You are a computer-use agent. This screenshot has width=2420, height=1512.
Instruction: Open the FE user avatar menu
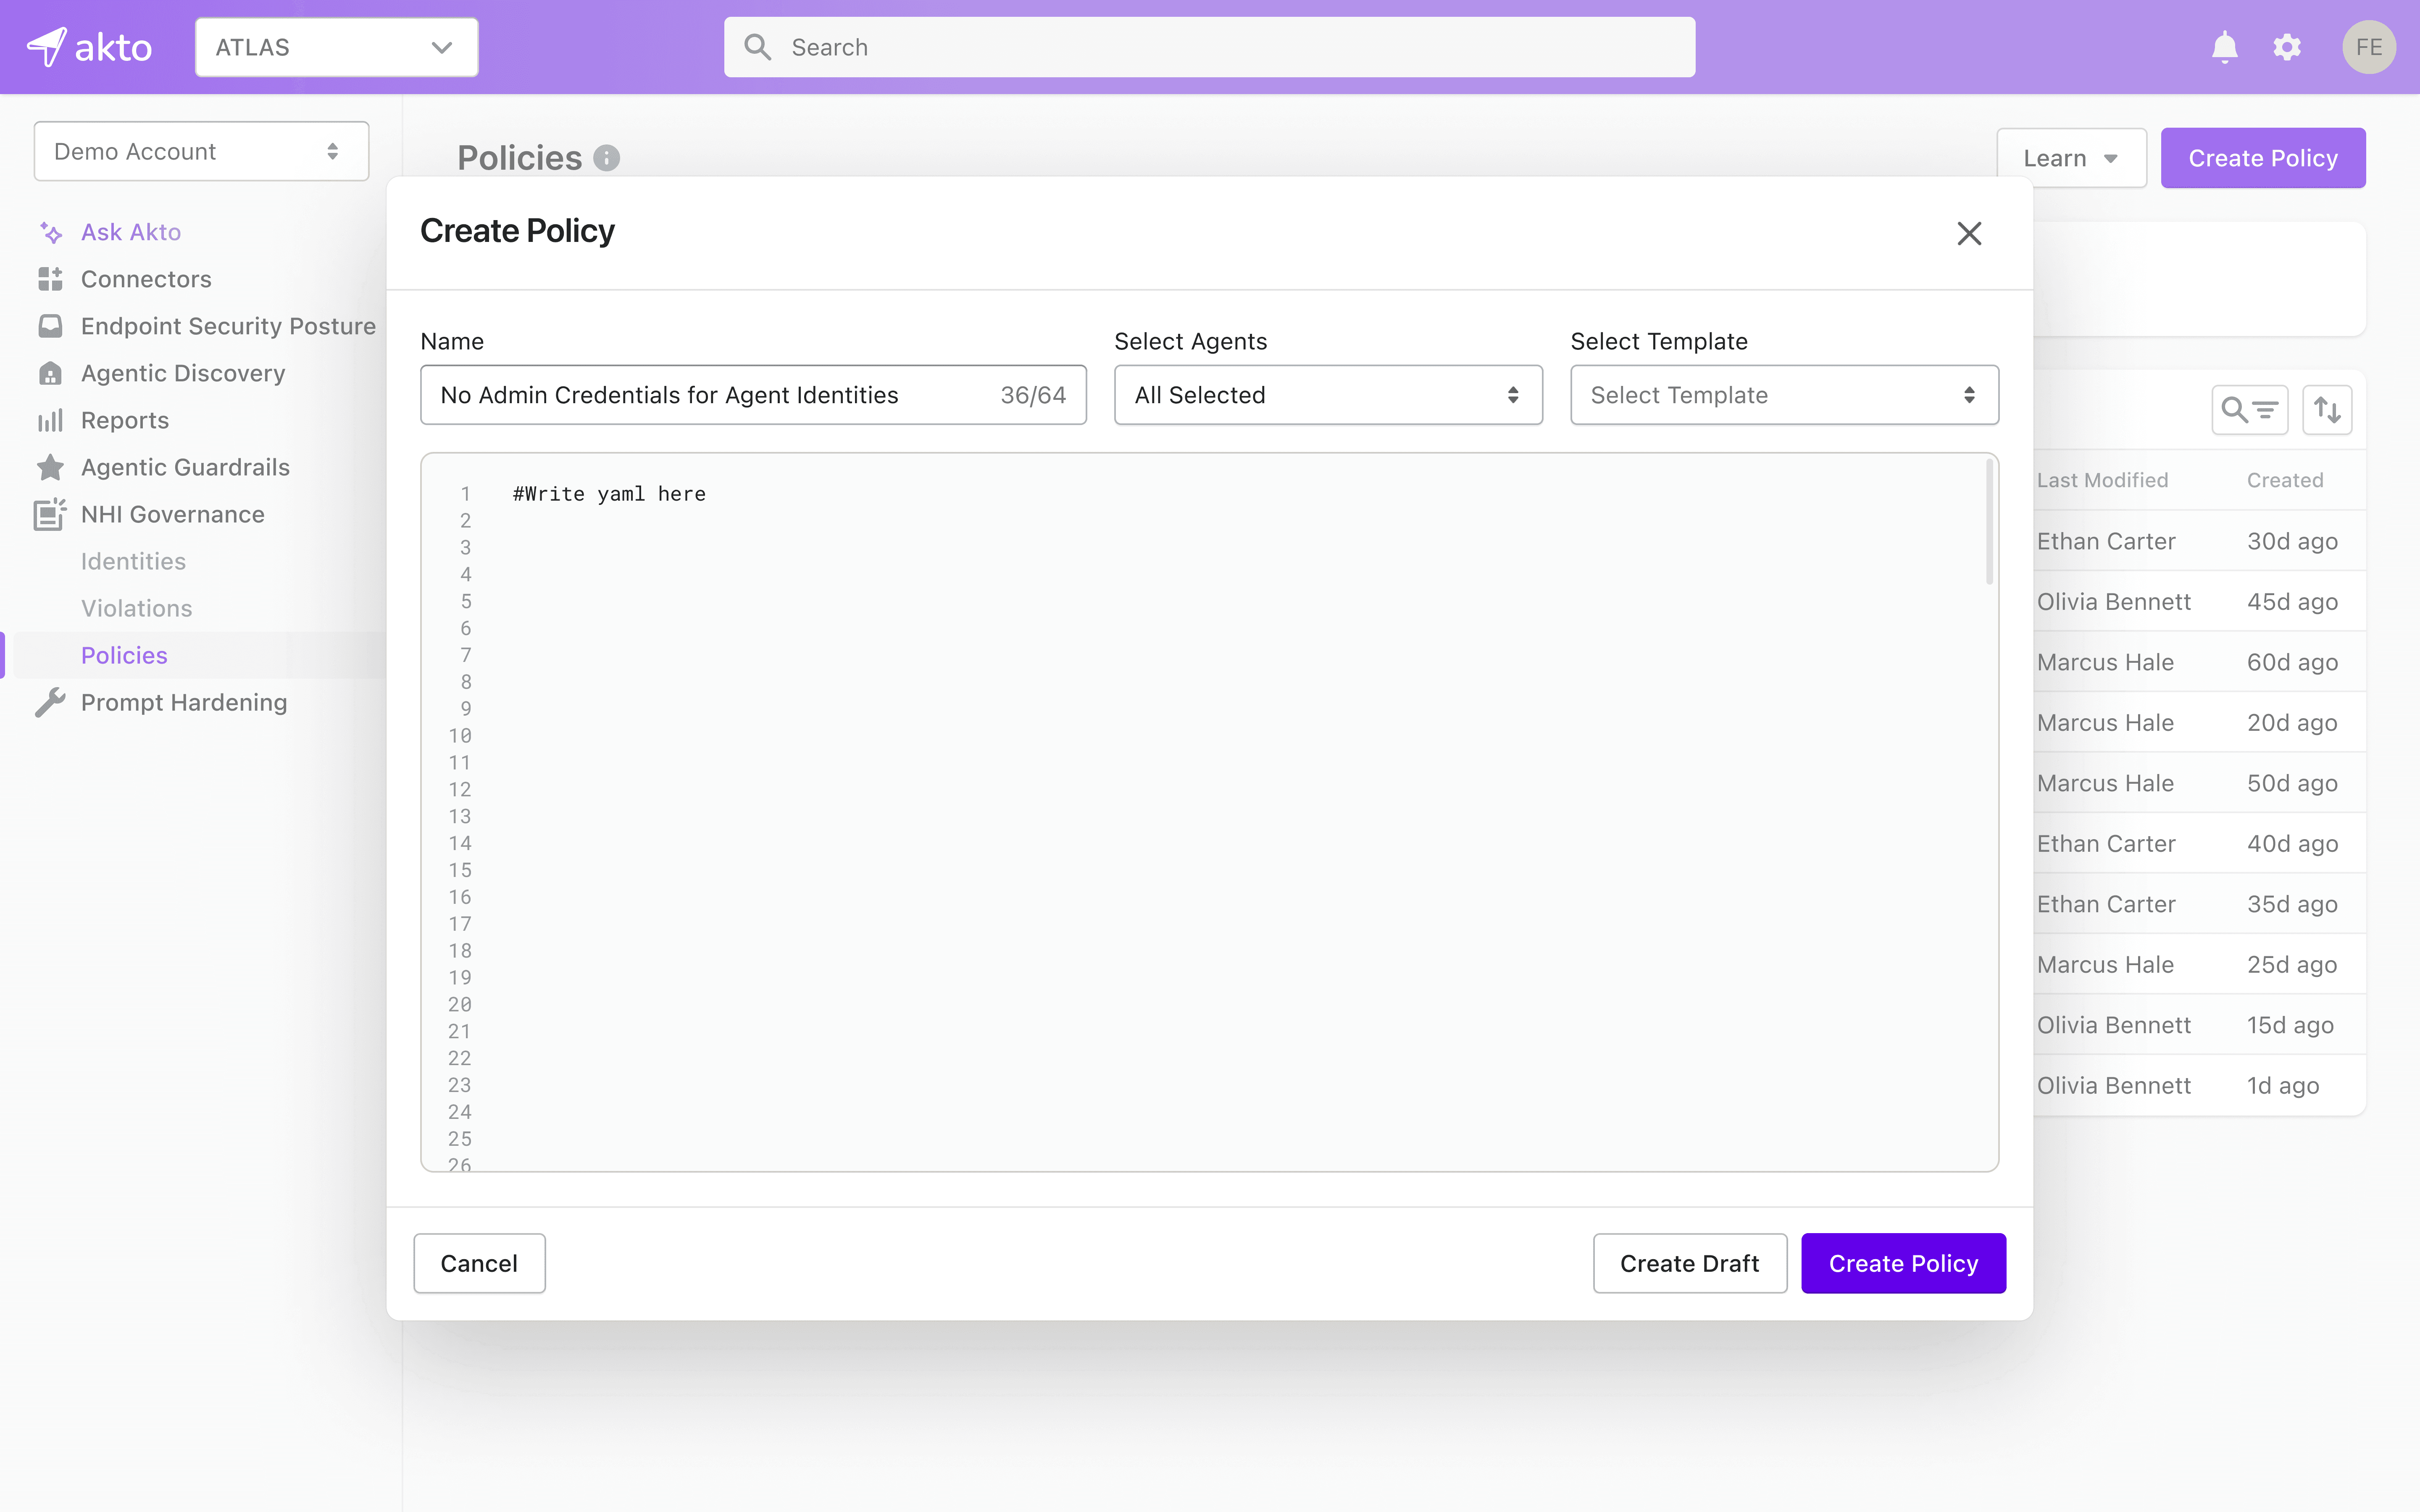point(2369,47)
